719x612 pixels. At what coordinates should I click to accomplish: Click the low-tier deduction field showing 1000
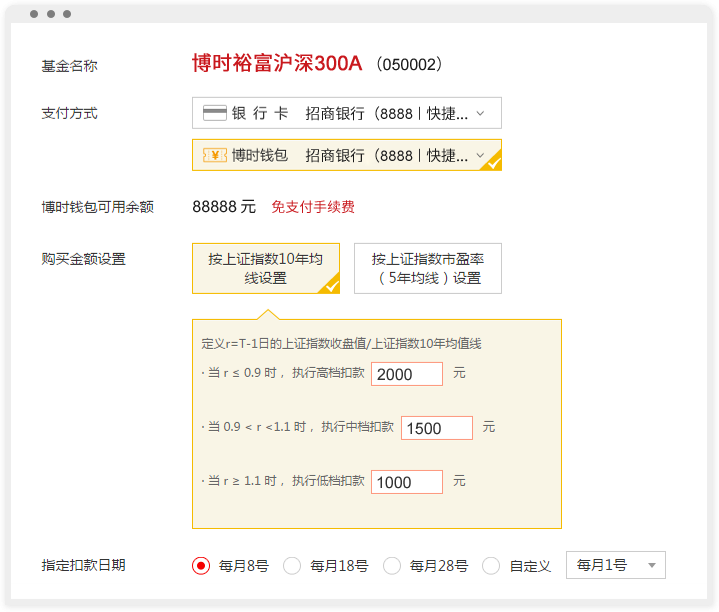click(407, 482)
